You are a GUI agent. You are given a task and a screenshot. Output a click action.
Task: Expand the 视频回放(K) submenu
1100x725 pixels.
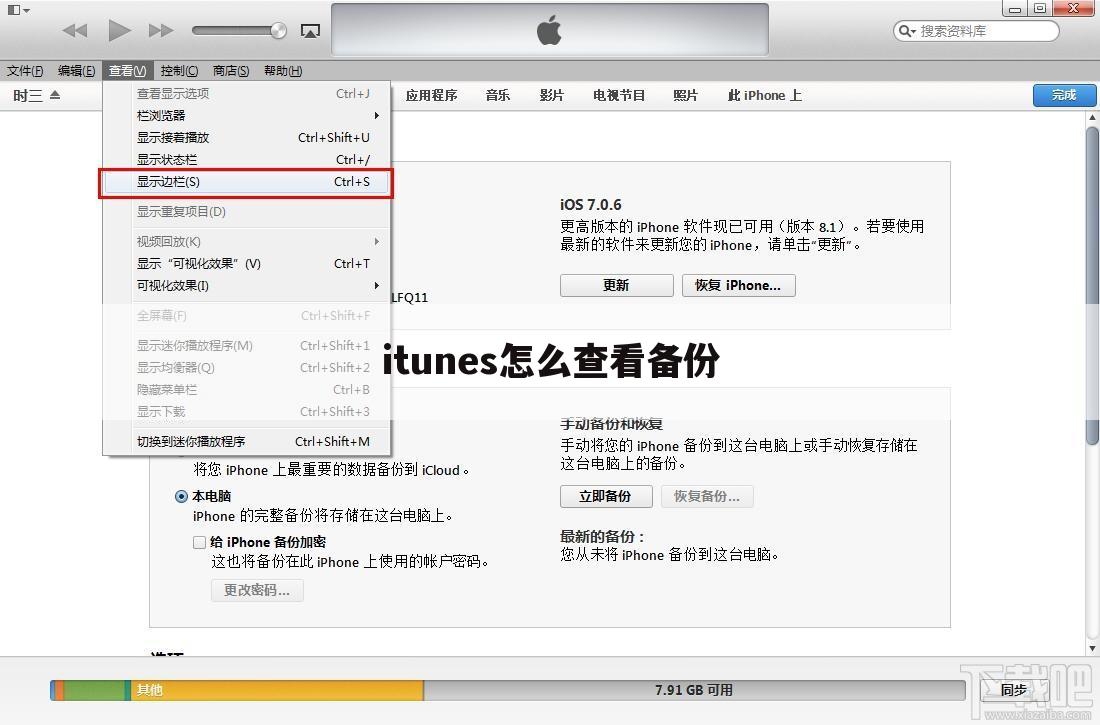pyautogui.click(x=247, y=241)
